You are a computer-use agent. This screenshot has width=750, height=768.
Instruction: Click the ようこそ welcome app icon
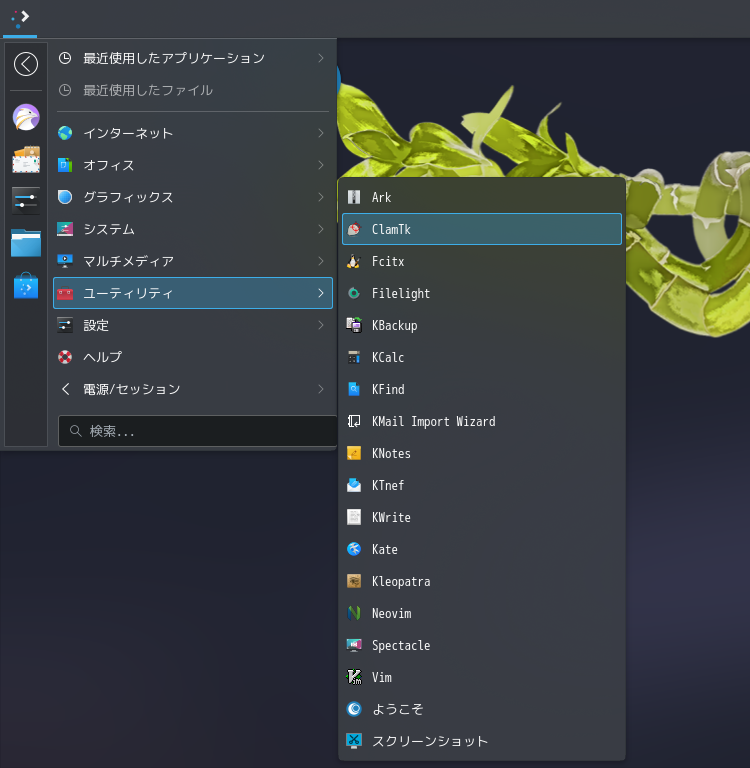tap(354, 709)
